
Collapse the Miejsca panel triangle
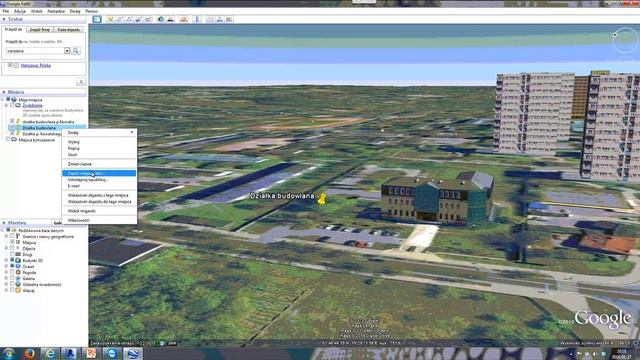pyautogui.click(x=4, y=92)
